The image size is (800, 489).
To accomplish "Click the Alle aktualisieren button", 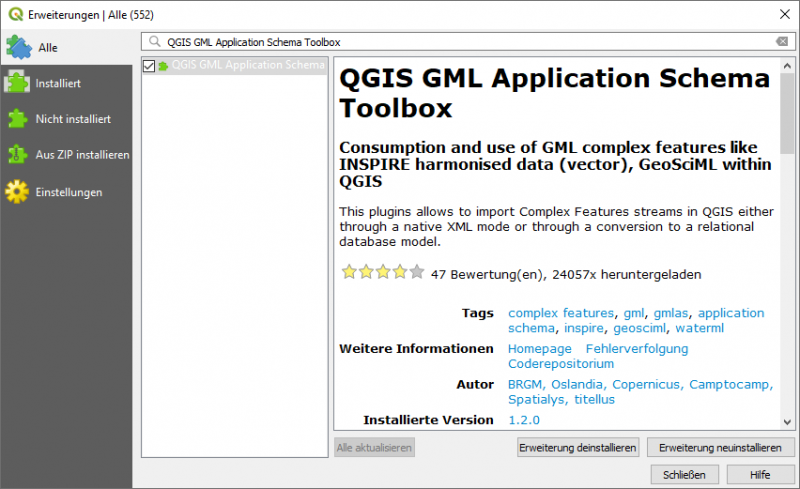I will pyautogui.click(x=374, y=448).
